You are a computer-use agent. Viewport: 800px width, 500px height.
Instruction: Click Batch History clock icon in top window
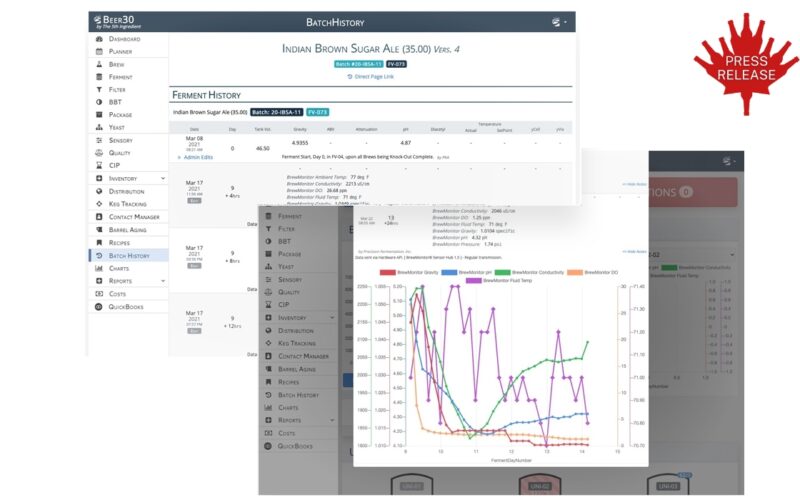(x=99, y=256)
